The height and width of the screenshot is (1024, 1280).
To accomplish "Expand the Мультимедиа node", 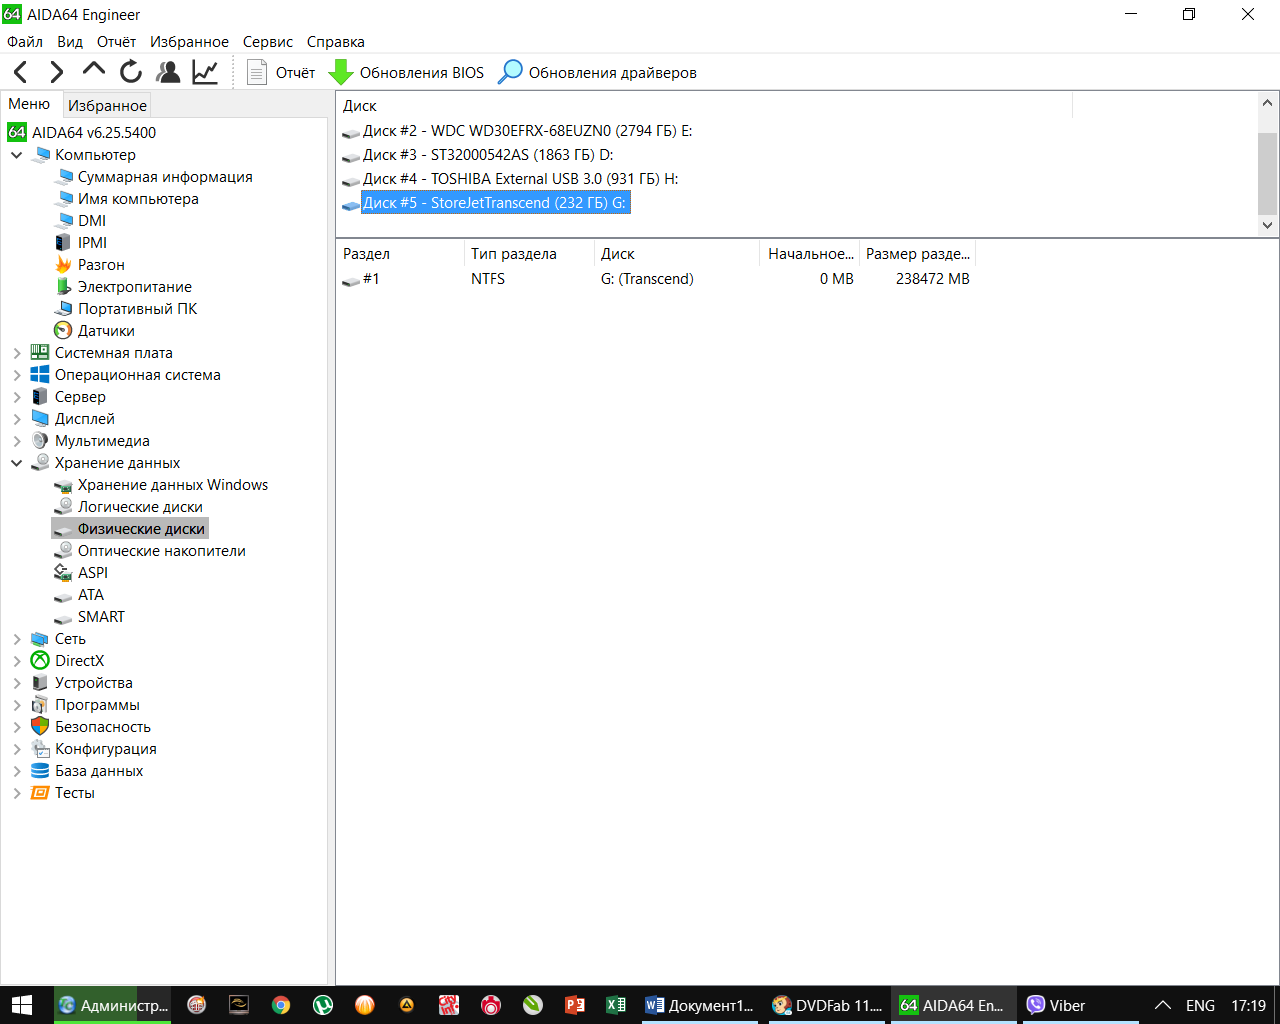I will point(17,441).
